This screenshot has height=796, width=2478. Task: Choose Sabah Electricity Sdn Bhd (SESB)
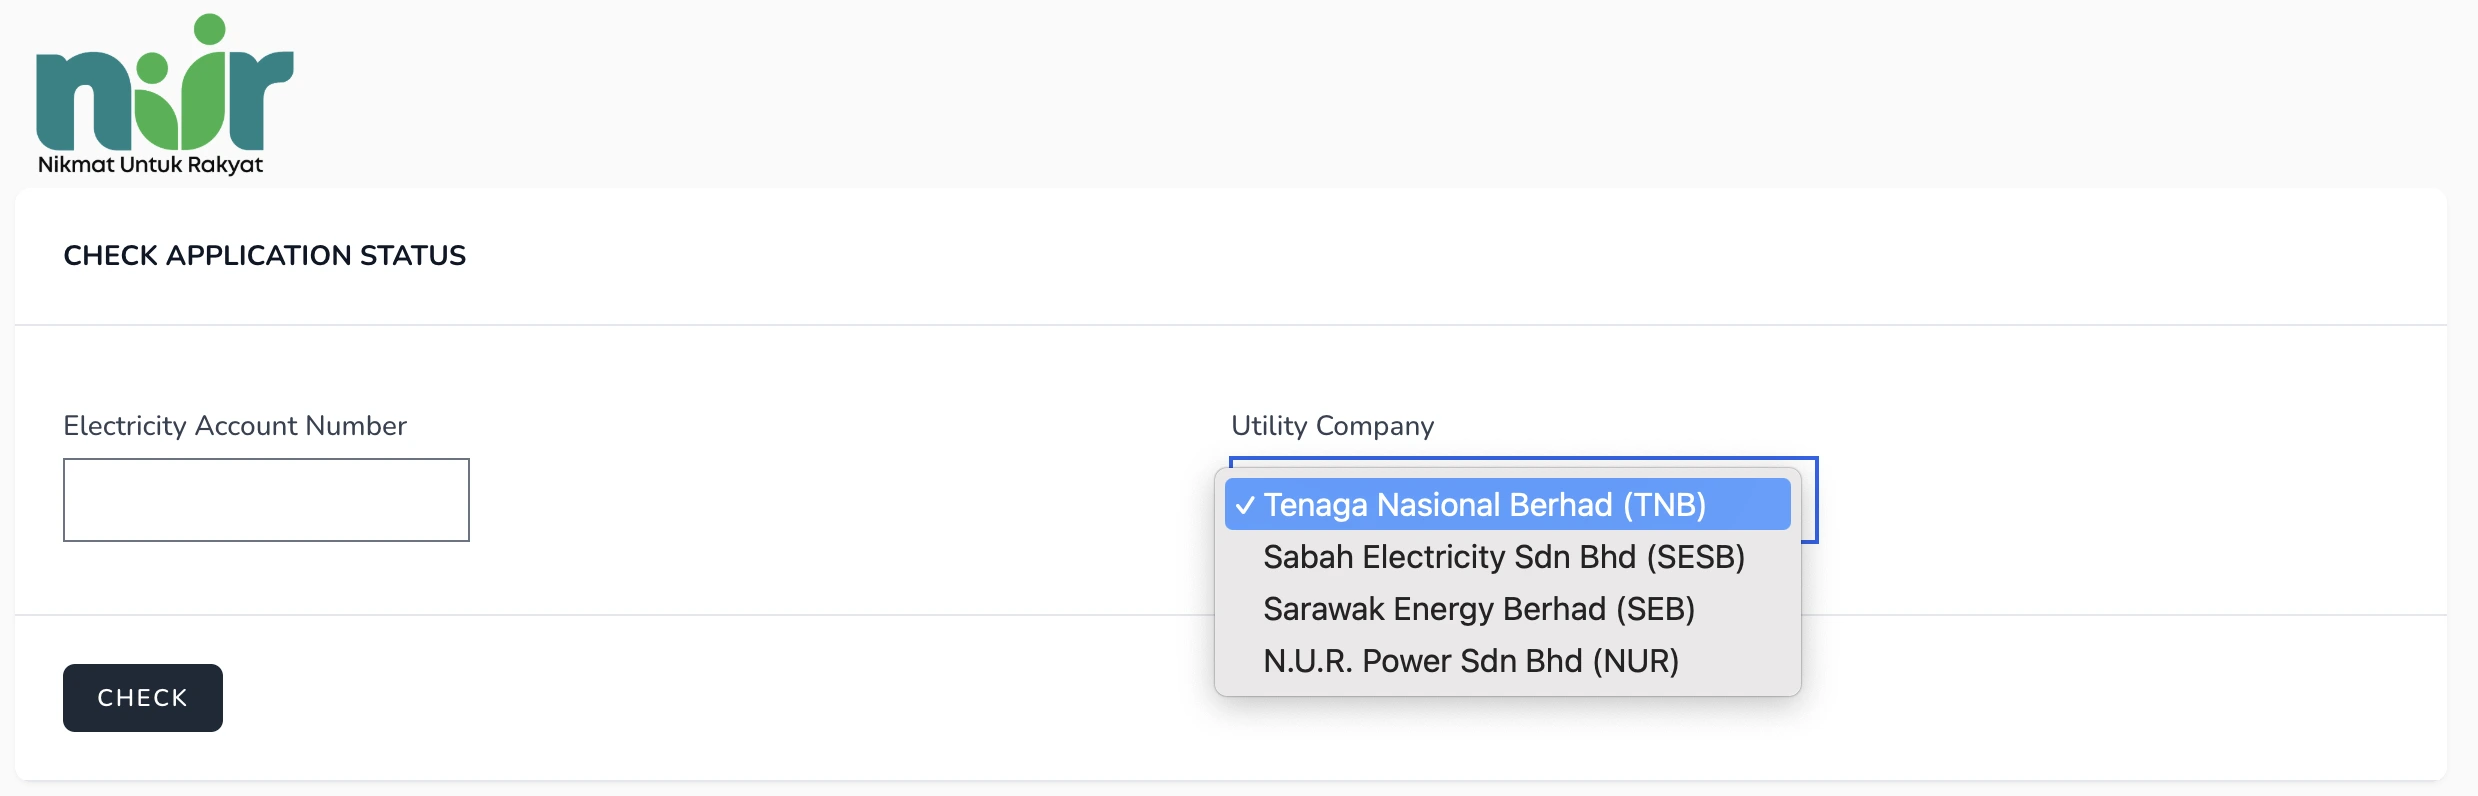(1507, 556)
